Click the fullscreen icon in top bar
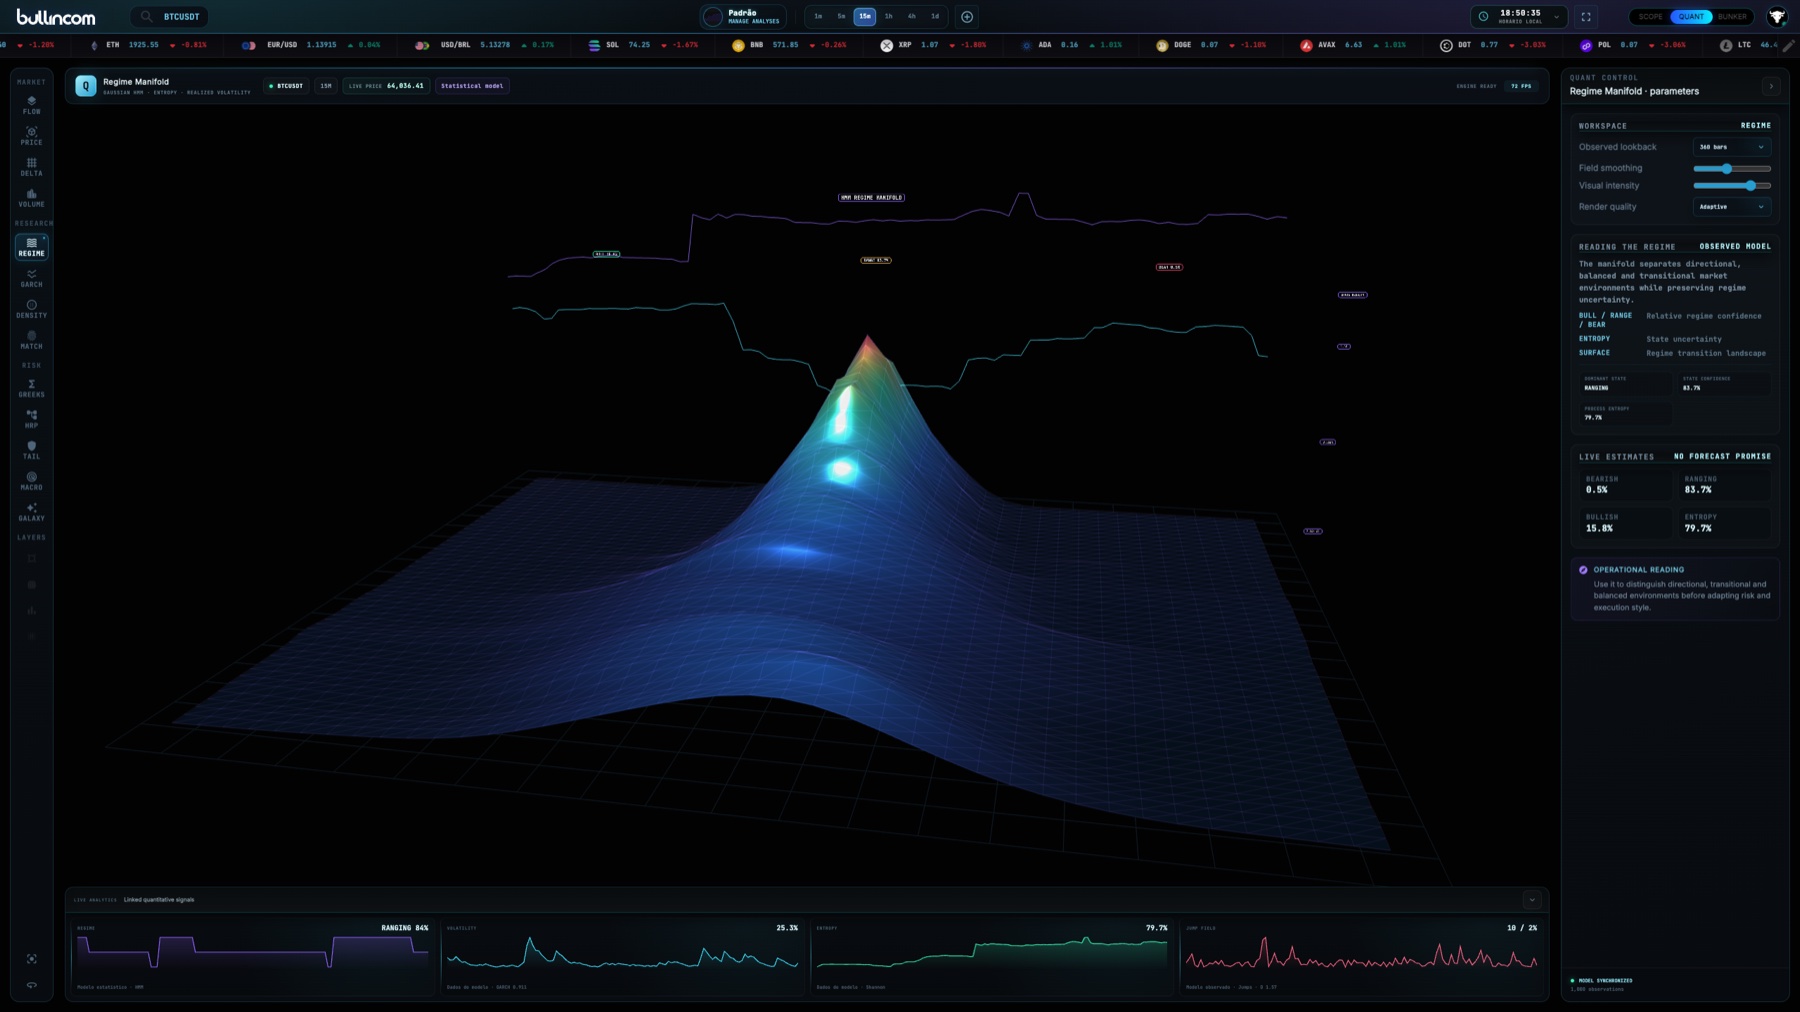This screenshot has height=1012, width=1800. tap(1586, 17)
